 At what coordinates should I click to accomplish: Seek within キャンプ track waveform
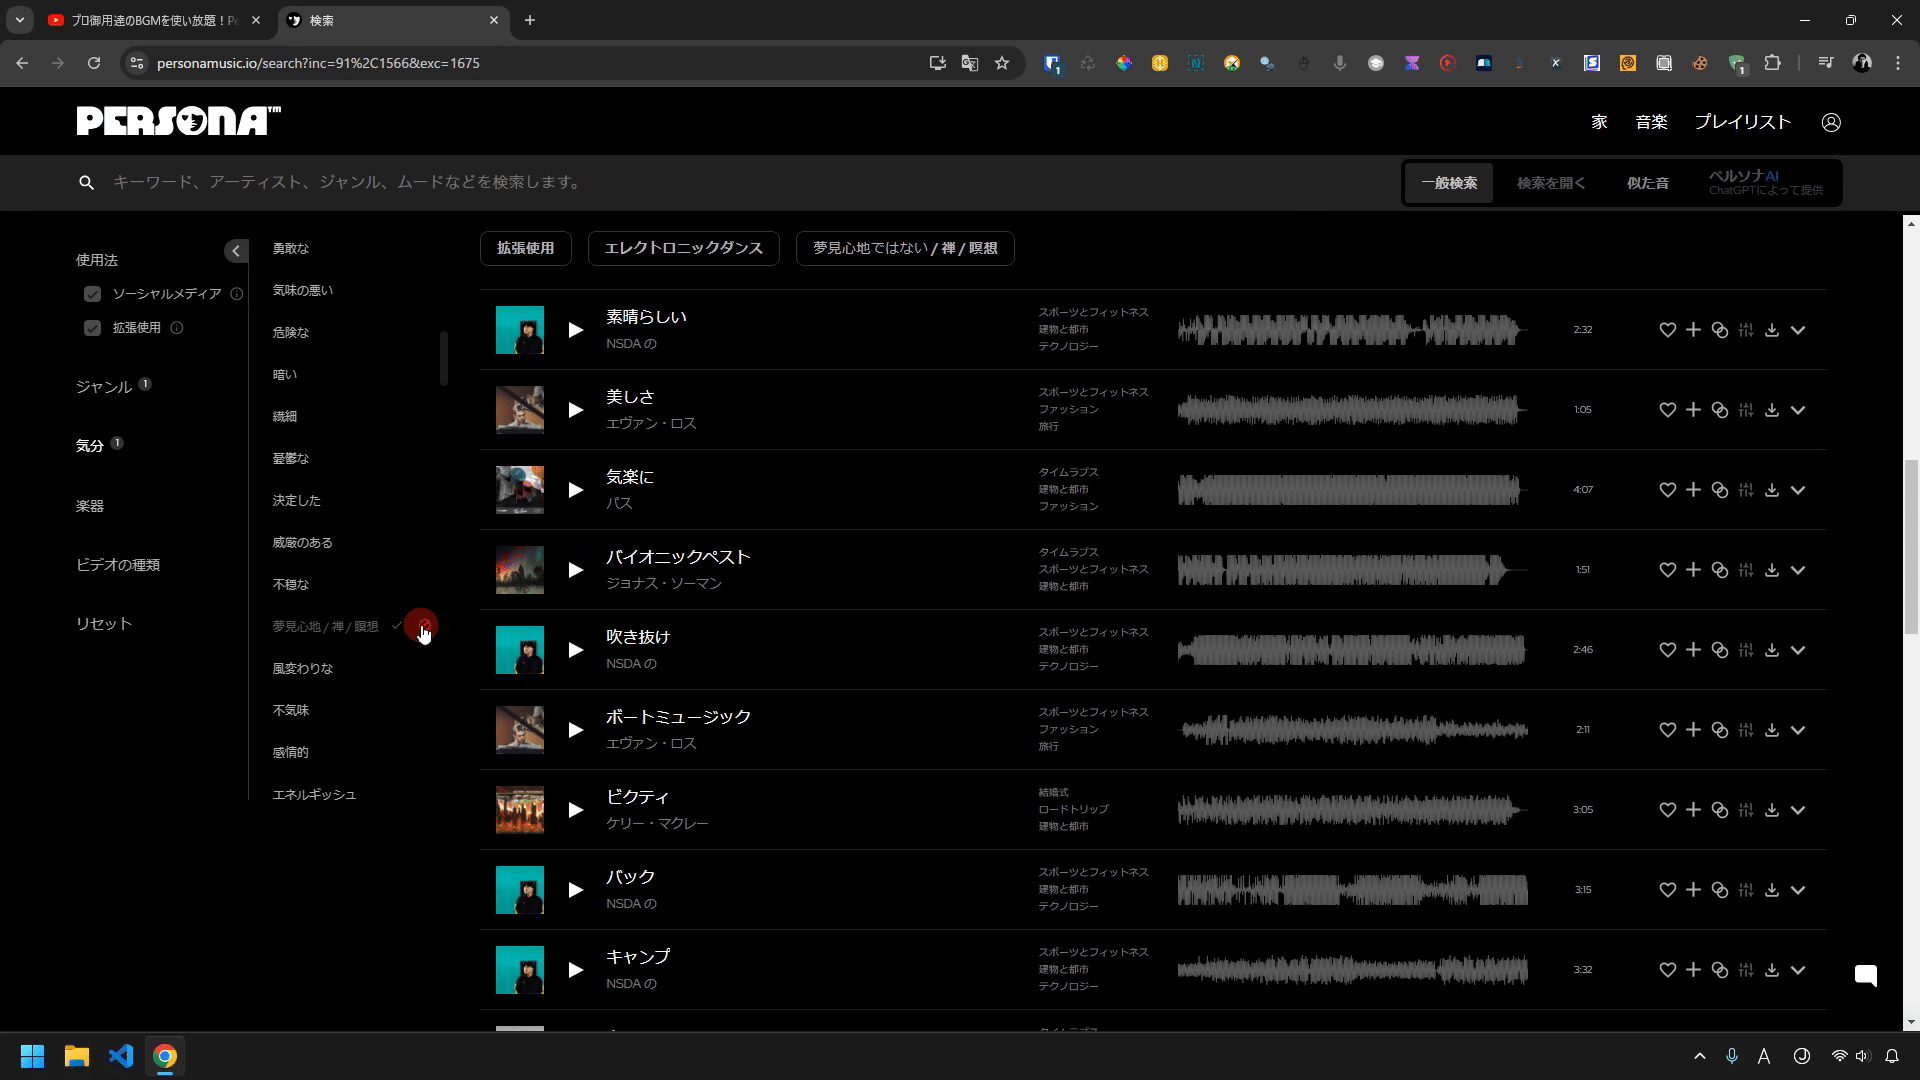pos(1352,970)
